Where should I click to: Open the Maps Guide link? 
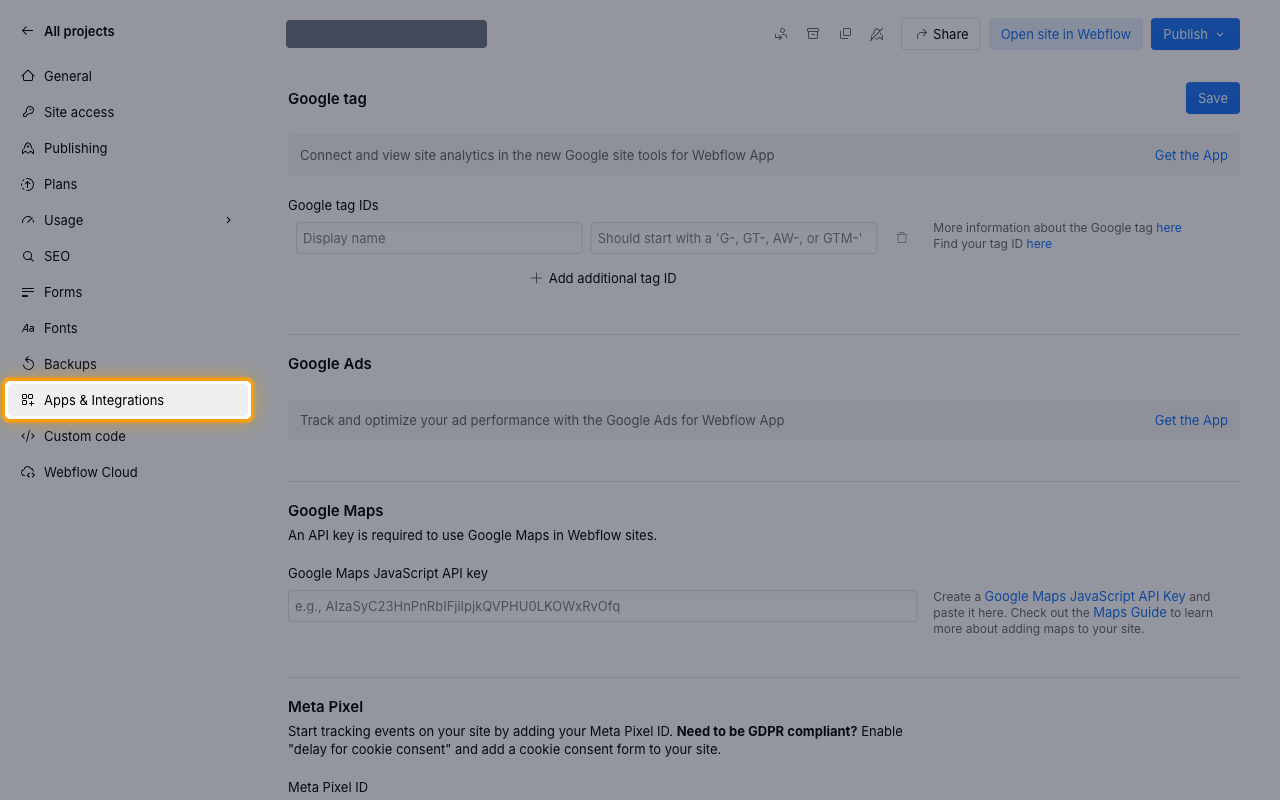tap(1130, 612)
